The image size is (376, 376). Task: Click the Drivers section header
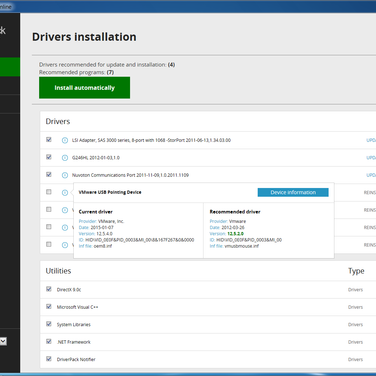(x=58, y=121)
